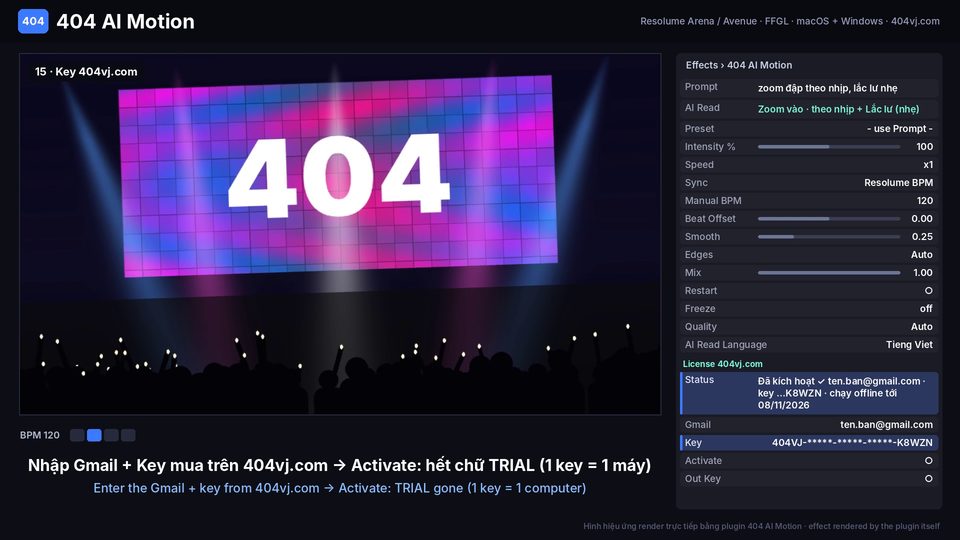
Task: Click the Beat Offset value 0.00
Action: (922, 219)
